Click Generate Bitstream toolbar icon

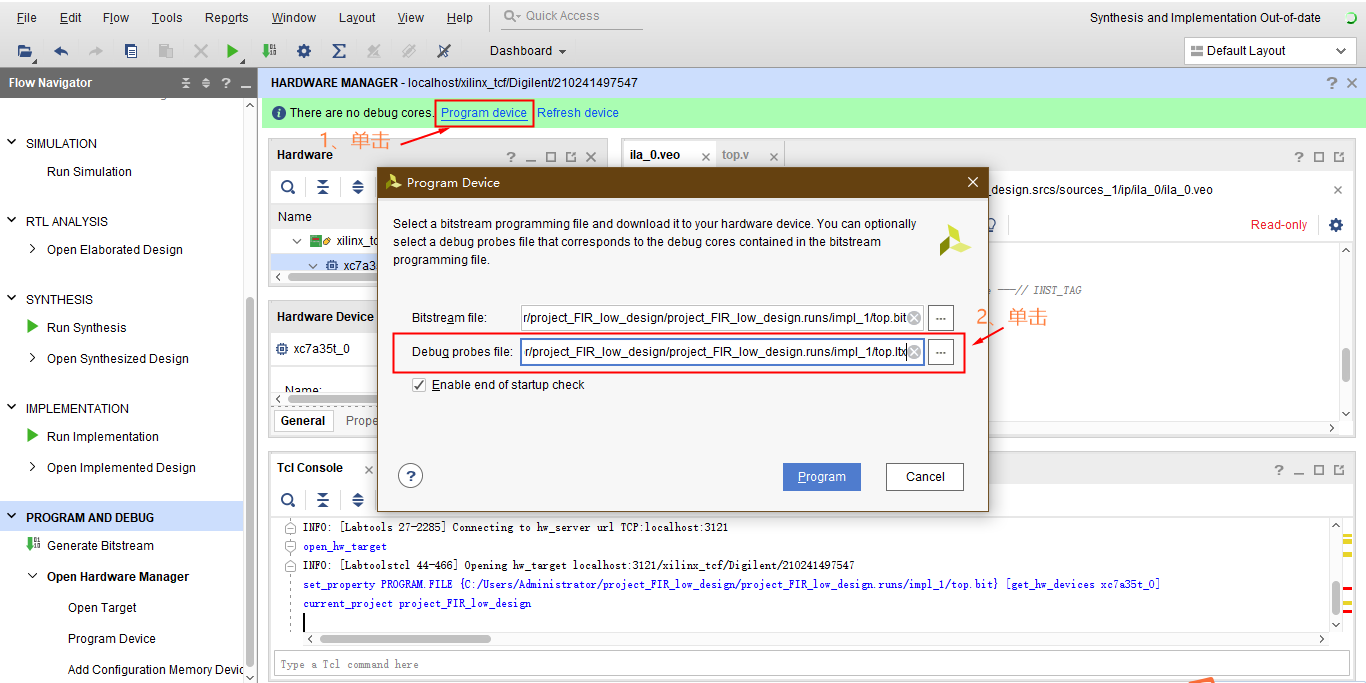[269, 51]
